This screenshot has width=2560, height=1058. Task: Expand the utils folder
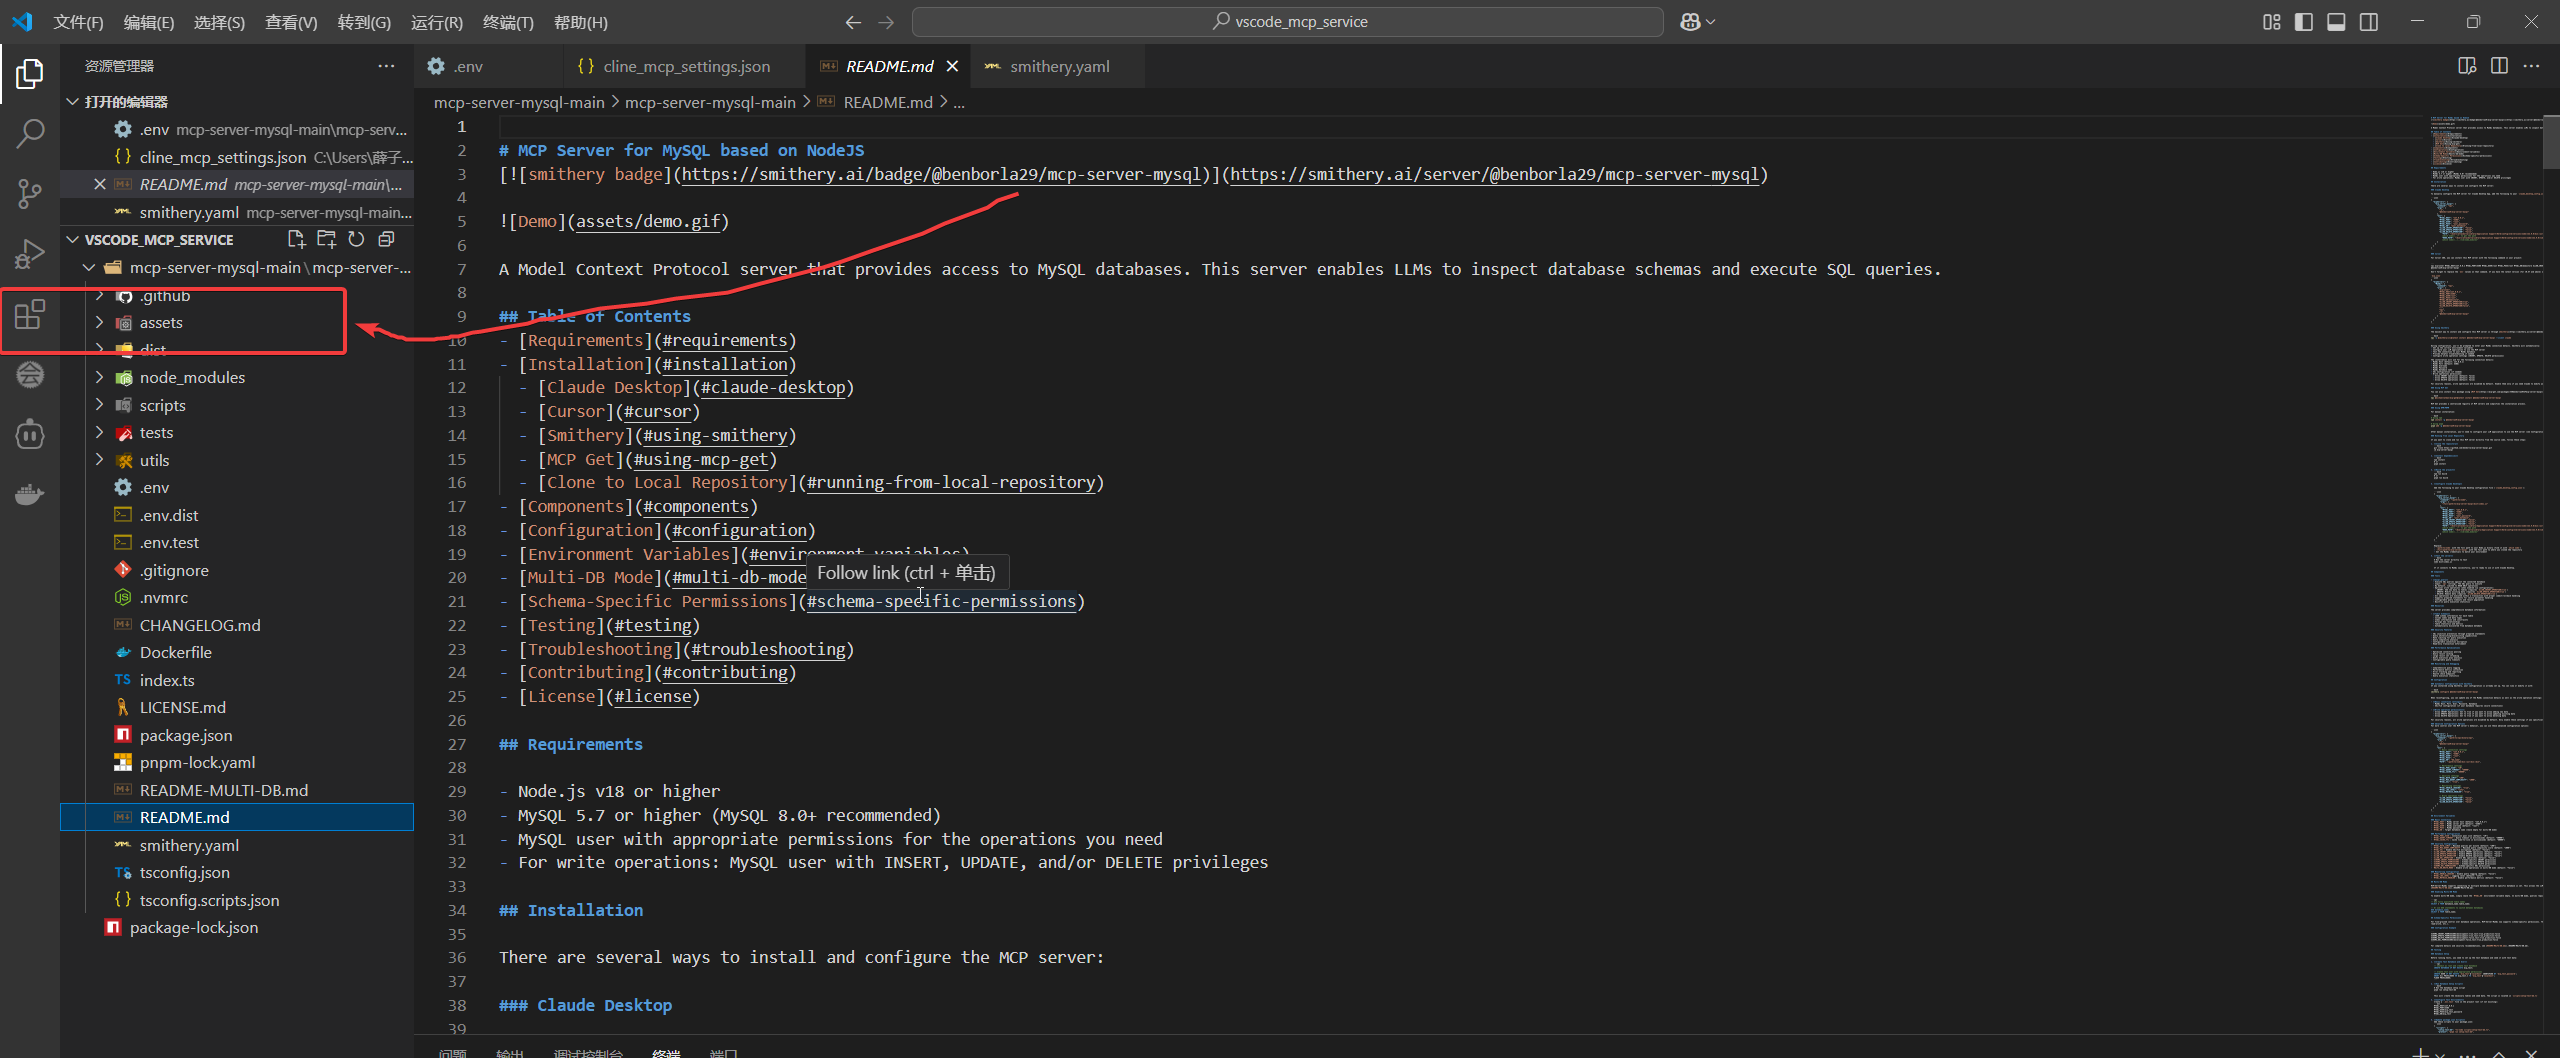(99, 460)
